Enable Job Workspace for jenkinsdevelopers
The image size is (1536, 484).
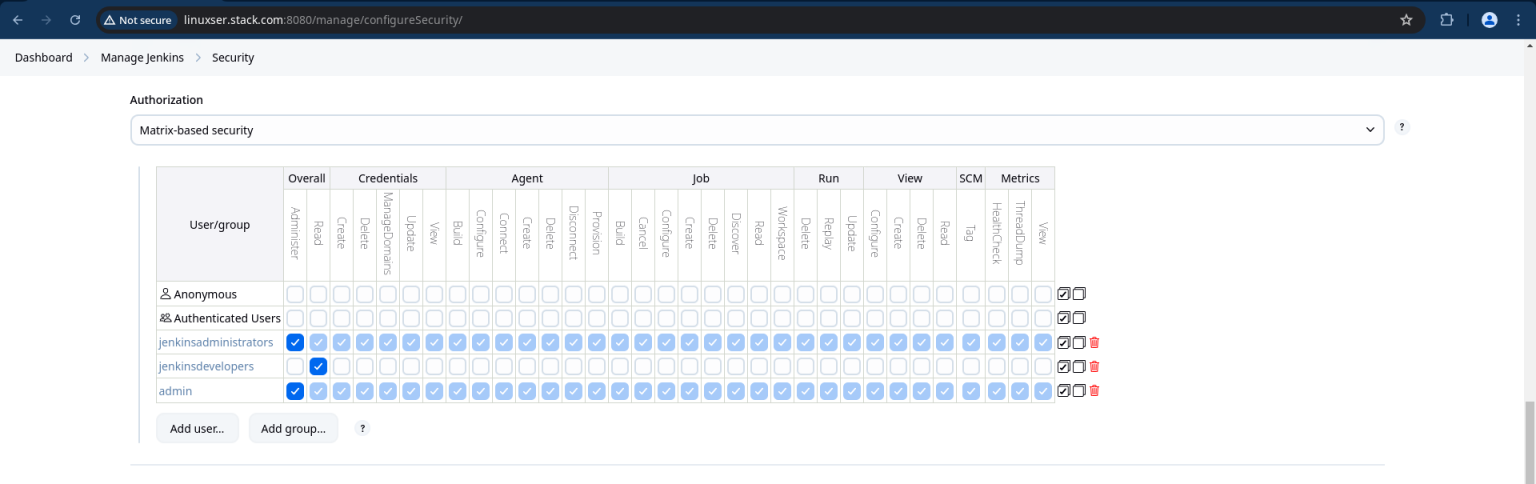(782, 366)
